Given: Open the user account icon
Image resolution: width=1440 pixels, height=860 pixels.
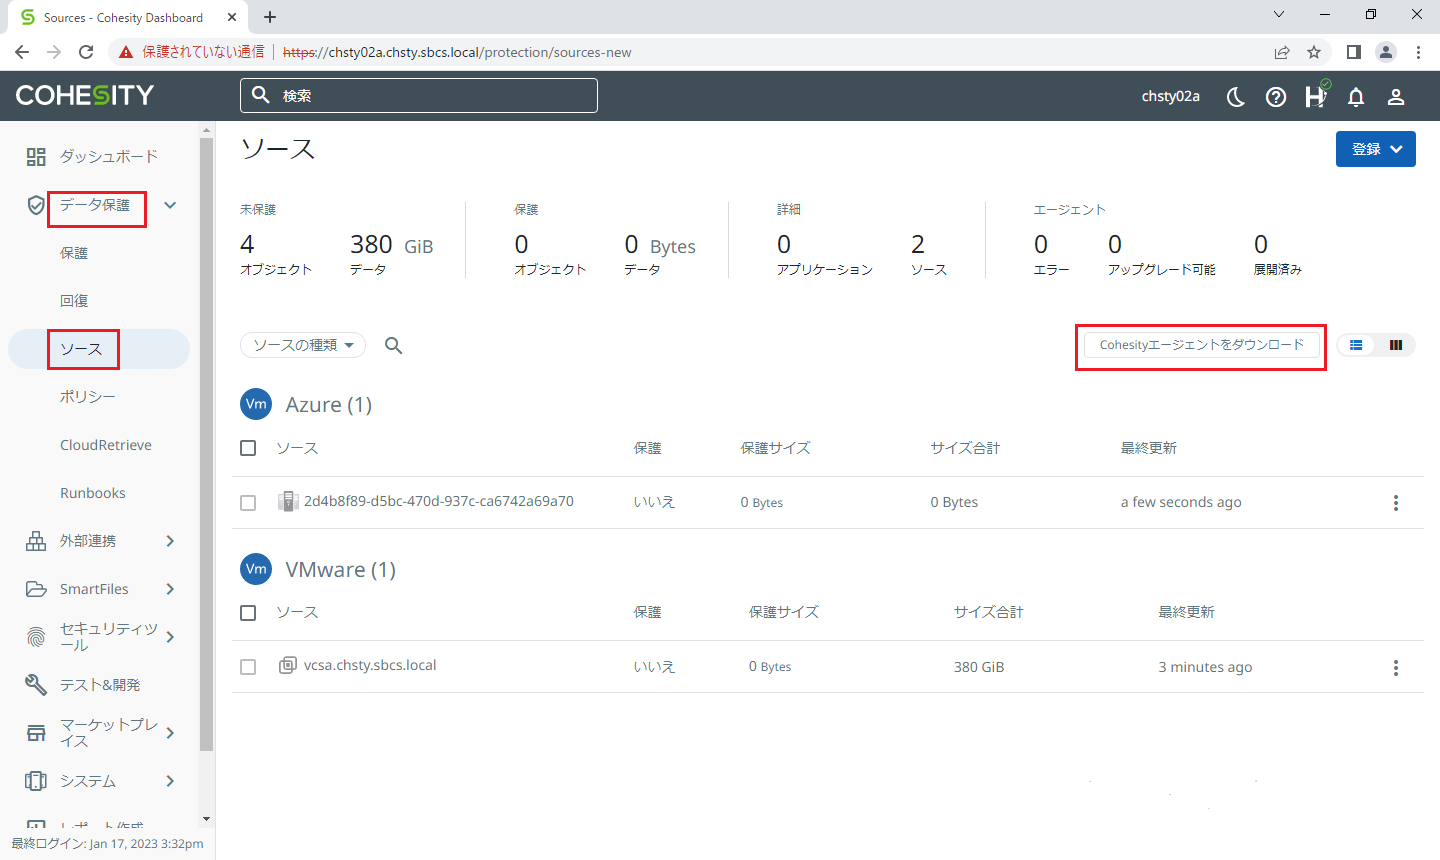Looking at the screenshot, I should tap(1396, 96).
